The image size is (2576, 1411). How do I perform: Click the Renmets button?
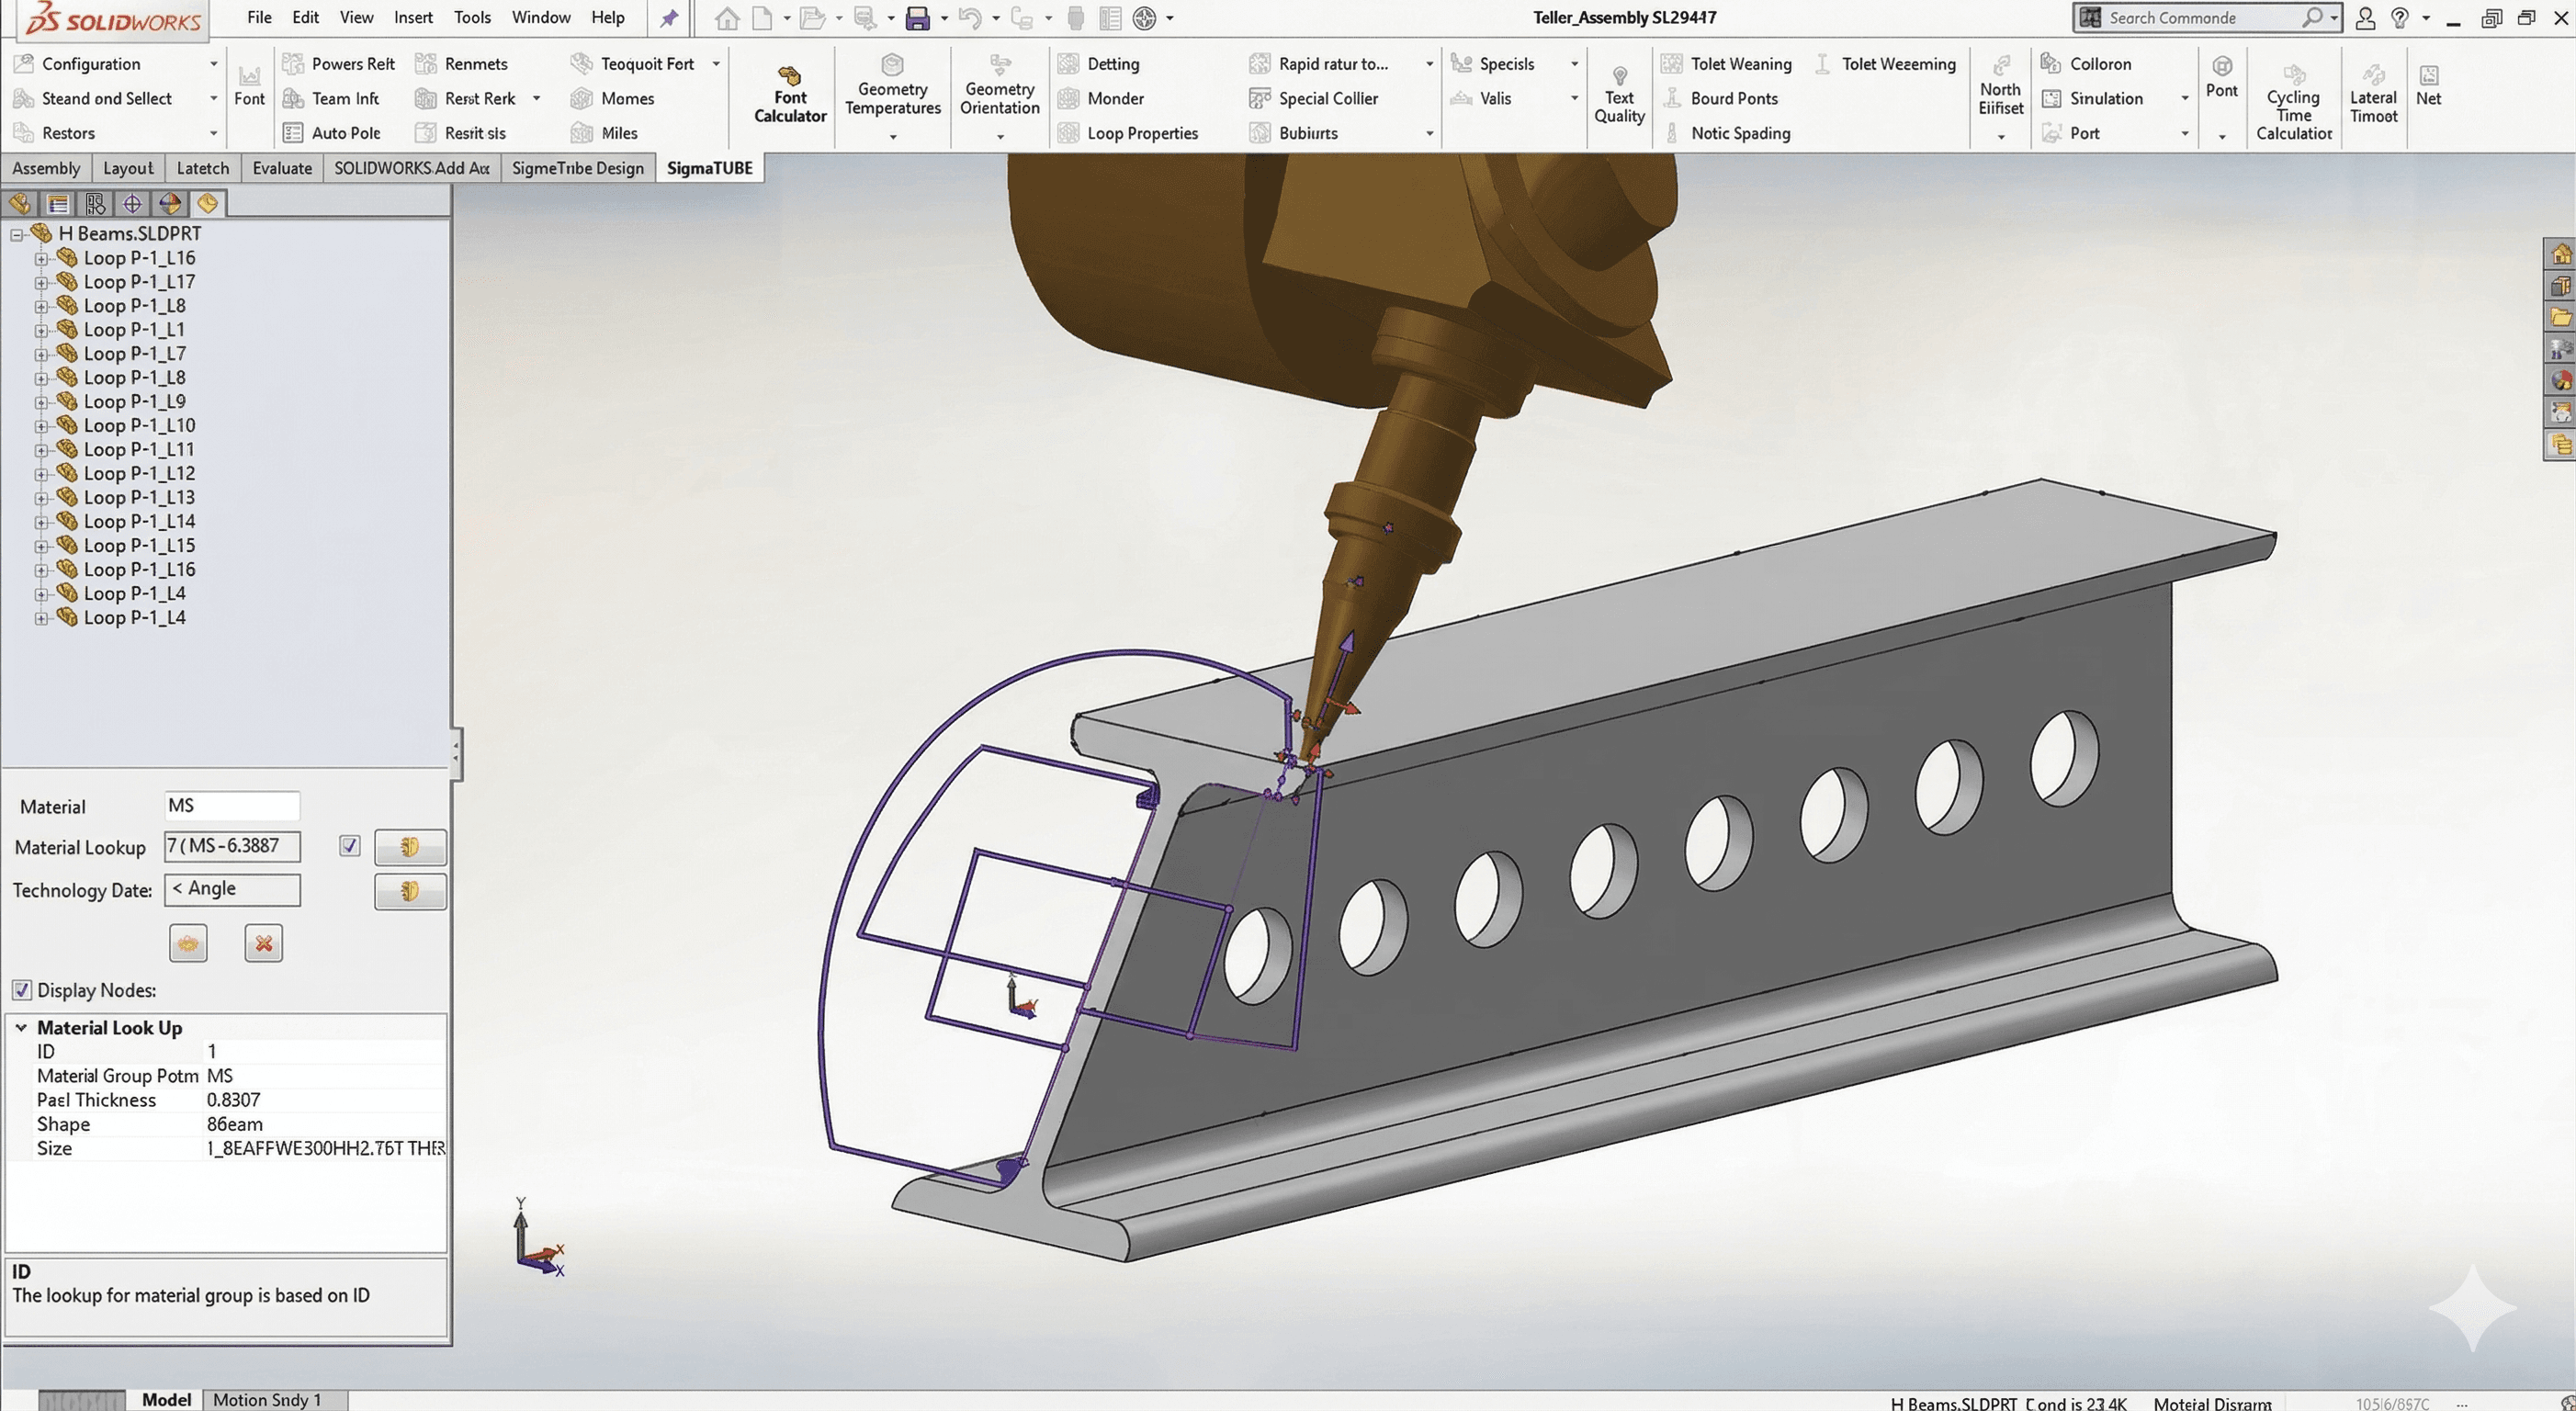point(461,64)
